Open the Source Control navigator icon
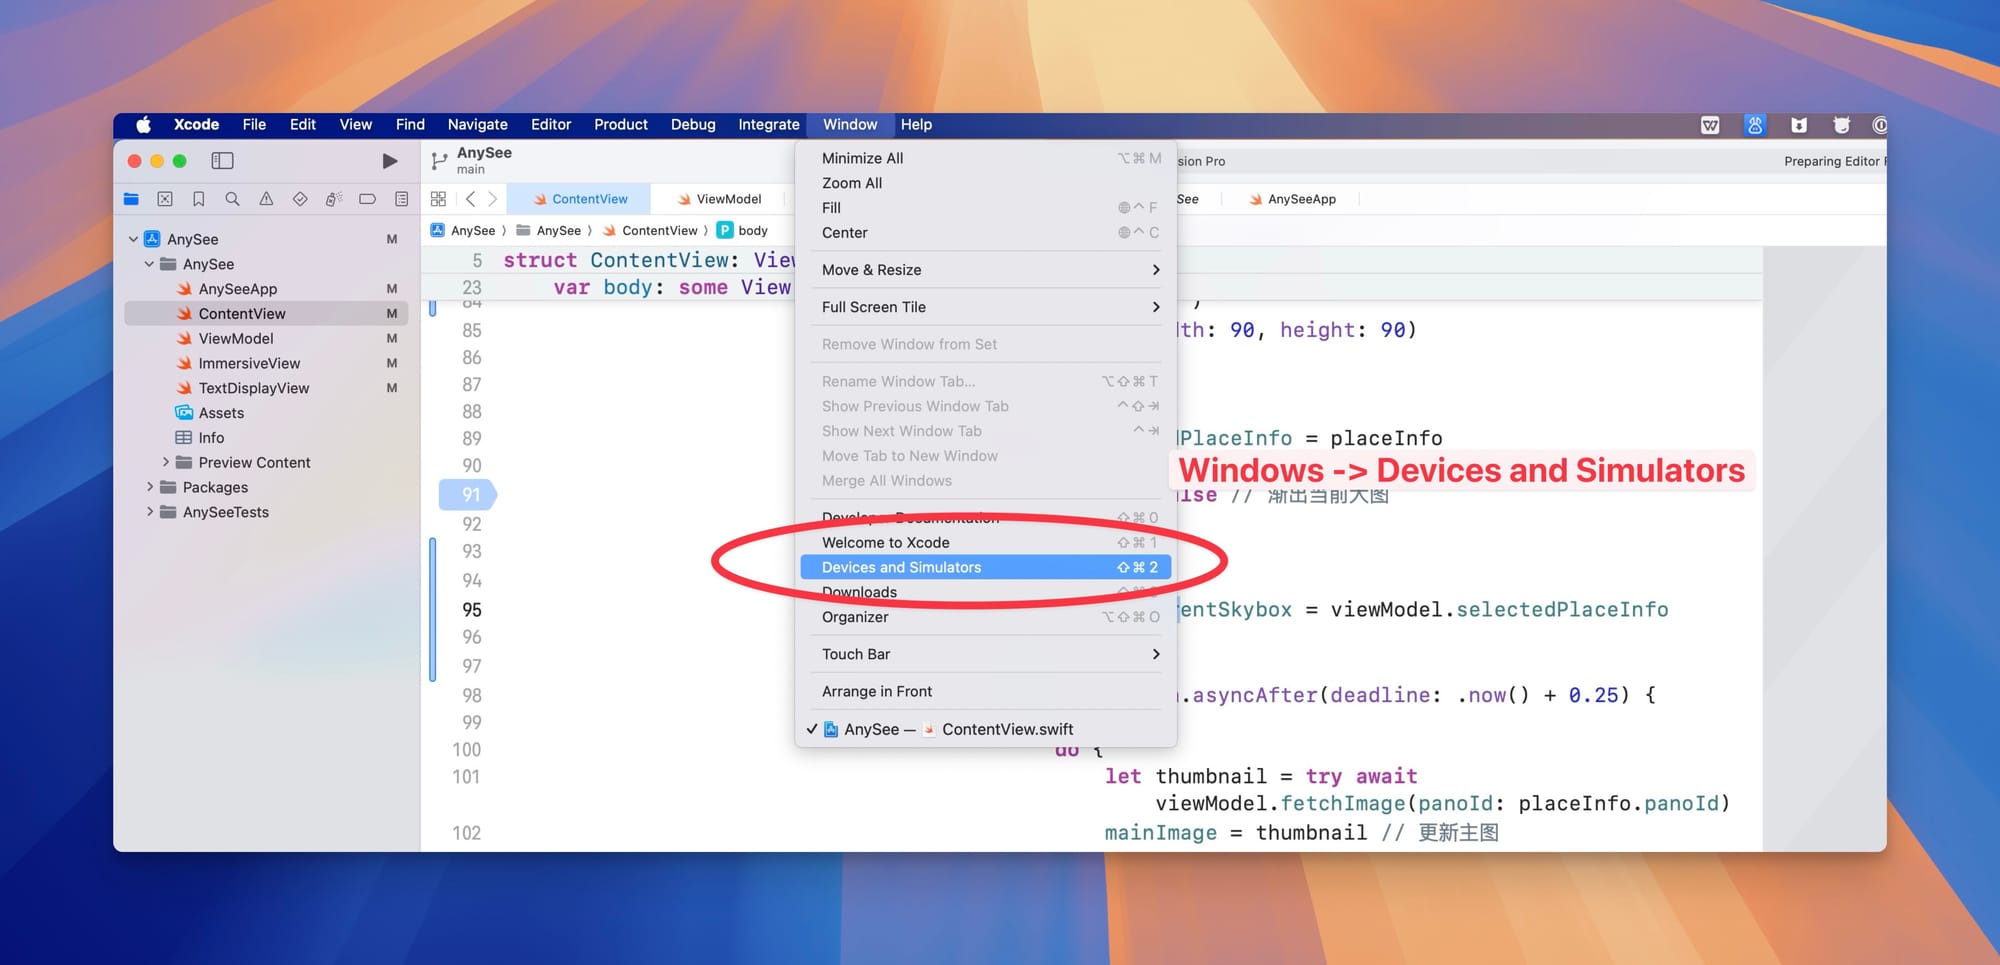Viewport: 2000px width, 965px height. [165, 199]
